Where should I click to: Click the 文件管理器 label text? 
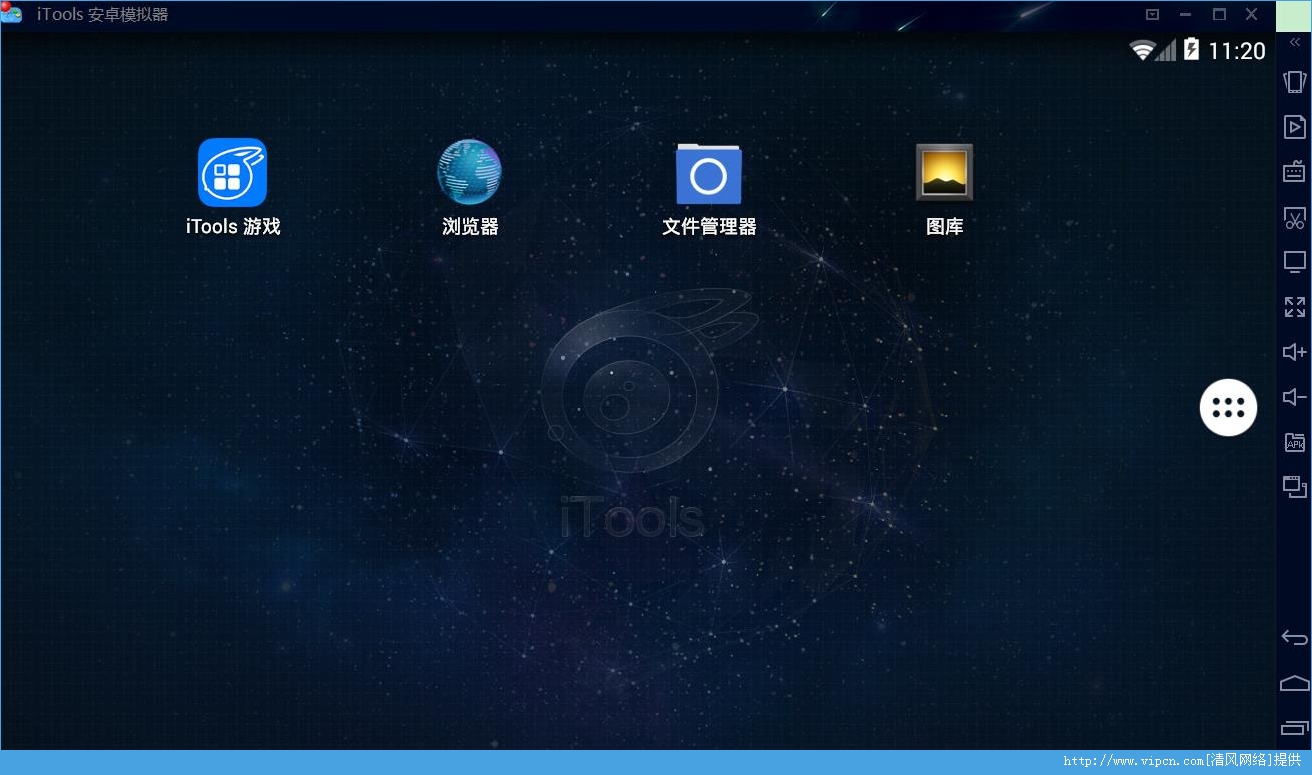(x=709, y=227)
